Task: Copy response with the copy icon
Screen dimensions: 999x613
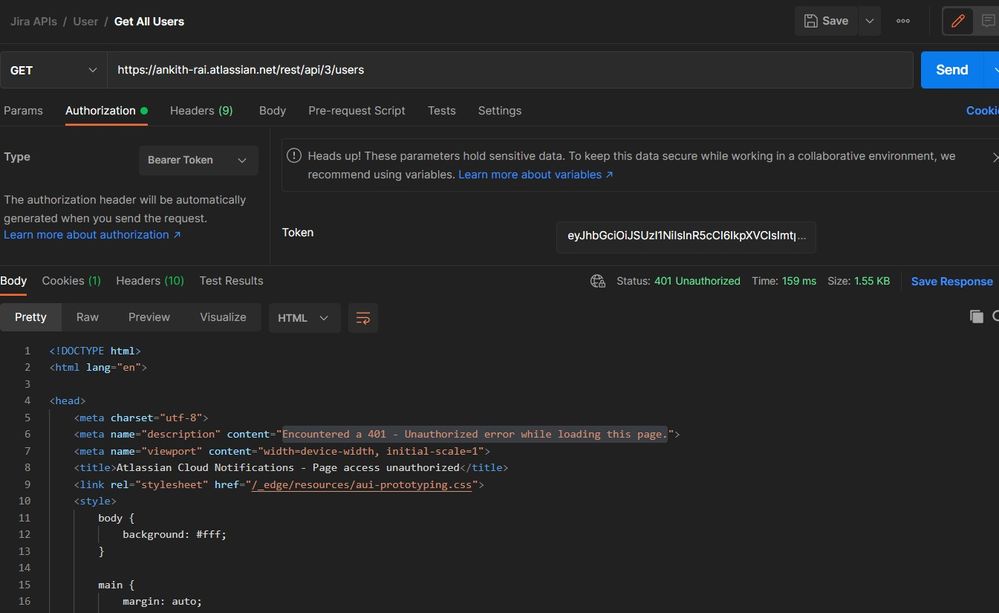Action: coord(976,317)
